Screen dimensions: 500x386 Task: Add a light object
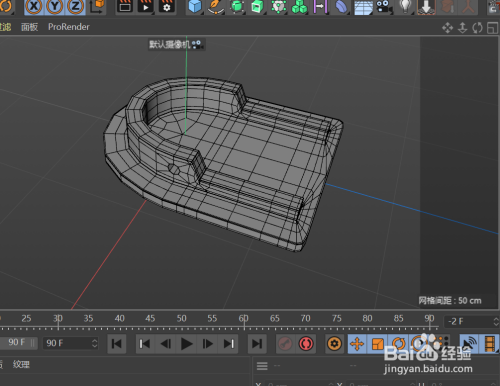tap(405, 6)
